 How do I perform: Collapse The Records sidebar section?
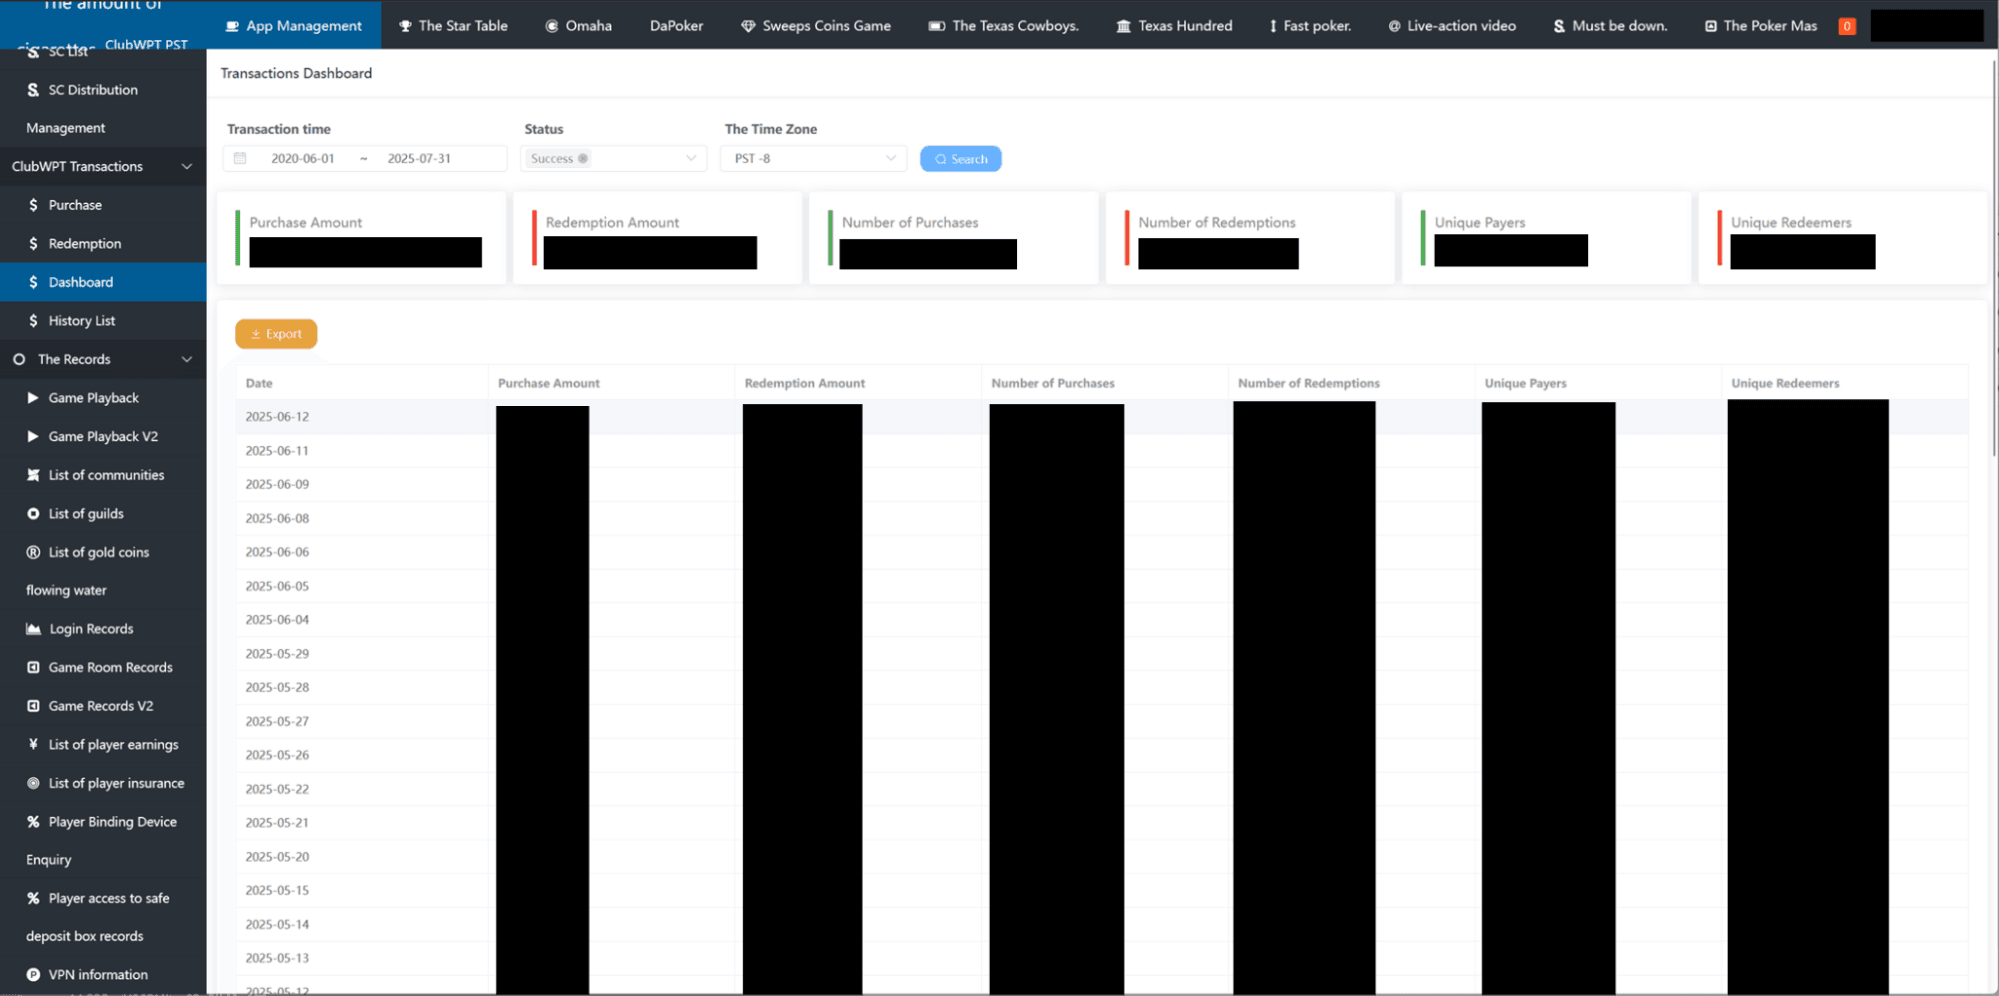click(x=186, y=360)
